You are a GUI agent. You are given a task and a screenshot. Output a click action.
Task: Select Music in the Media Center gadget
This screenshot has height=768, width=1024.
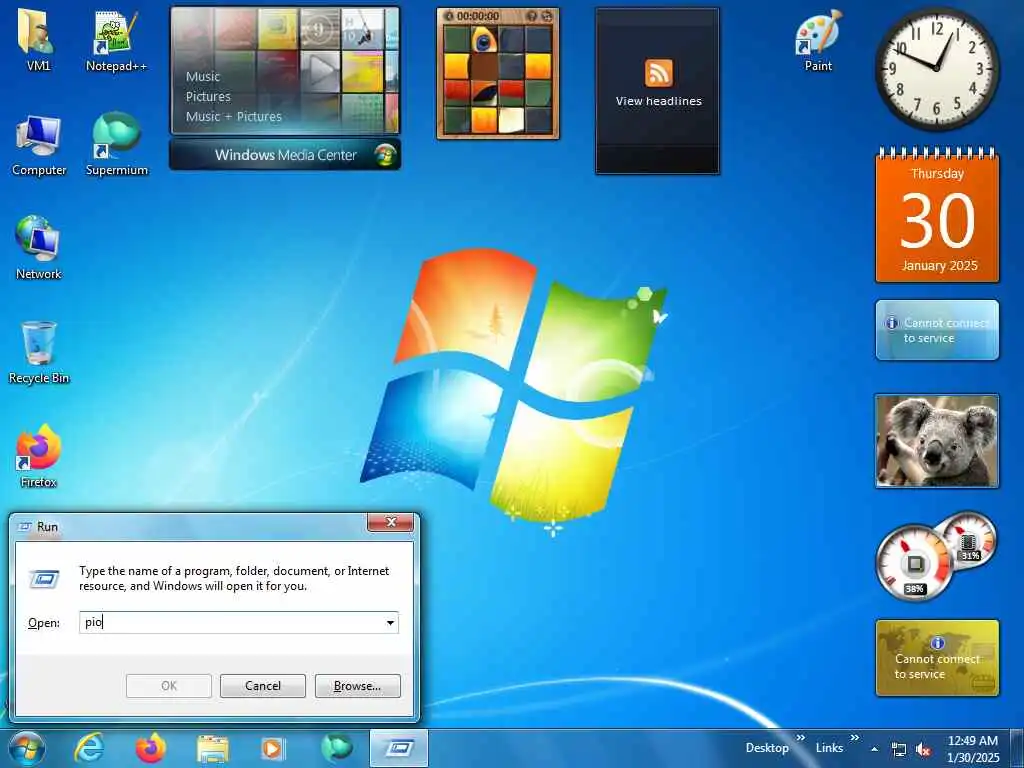point(202,76)
